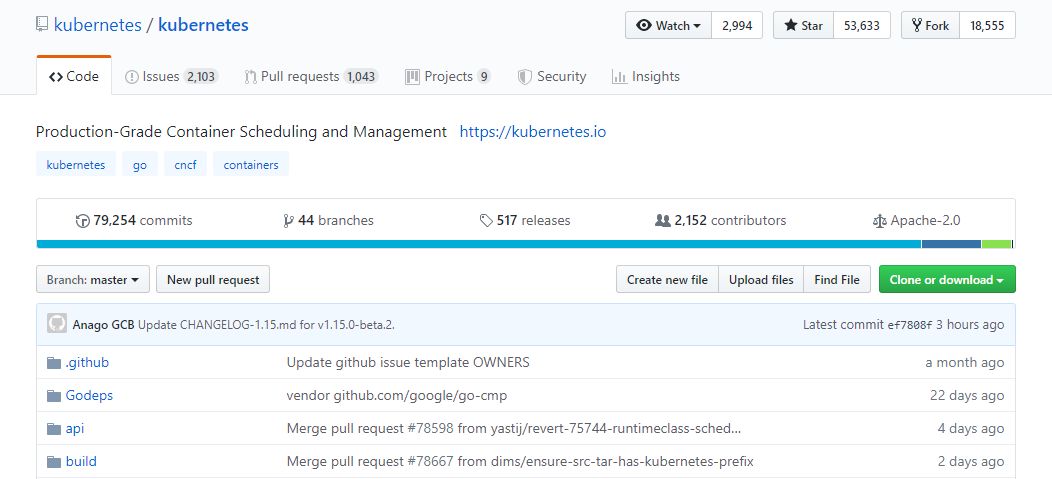Click the Upload files button
The width and height of the screenshot is (1052, 479).
[x=761, y=280]
